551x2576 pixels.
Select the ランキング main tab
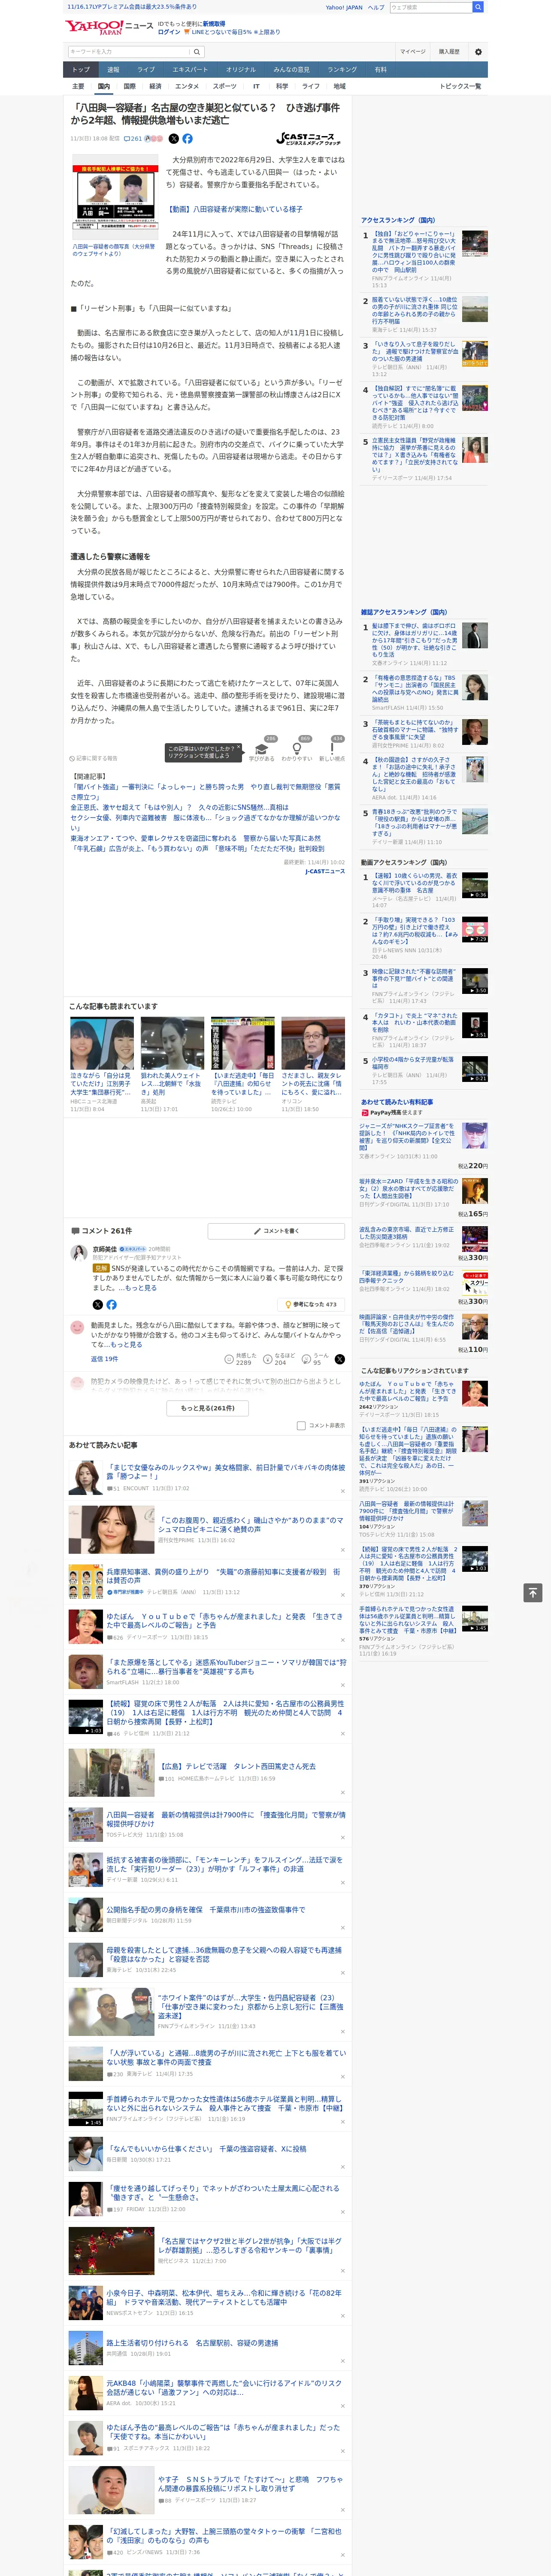tap(342, 70)
